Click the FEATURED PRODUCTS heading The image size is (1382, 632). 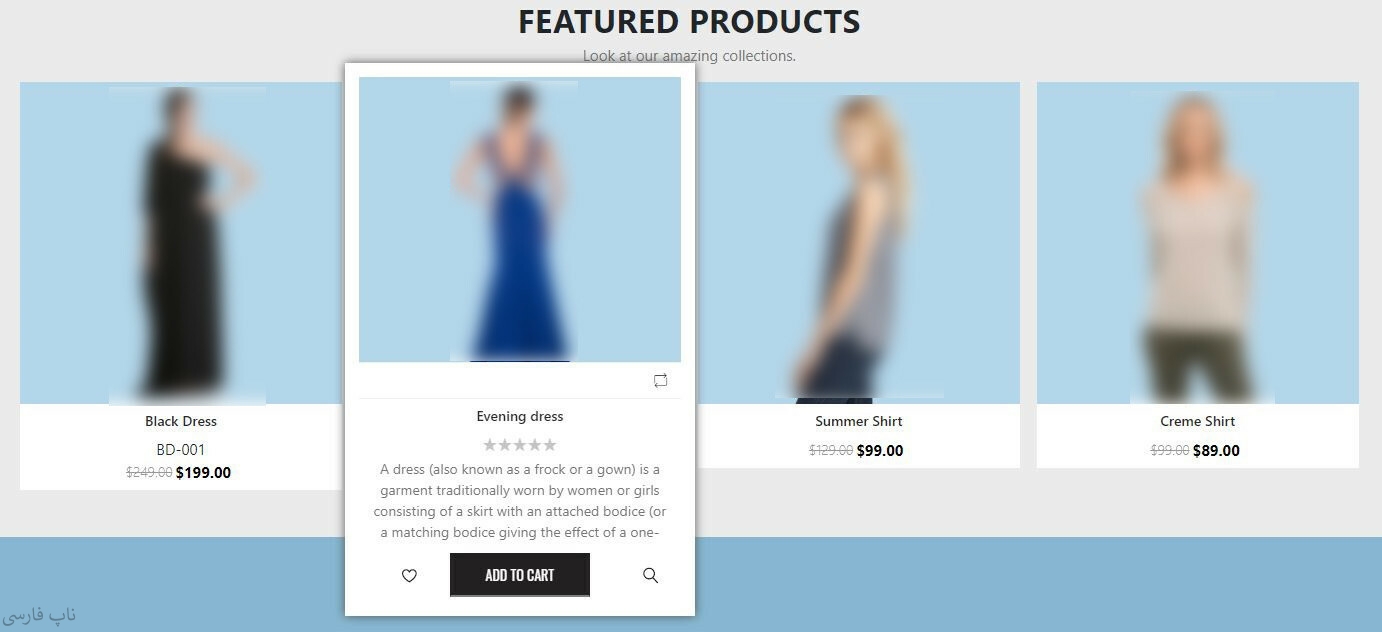point(689,21)
